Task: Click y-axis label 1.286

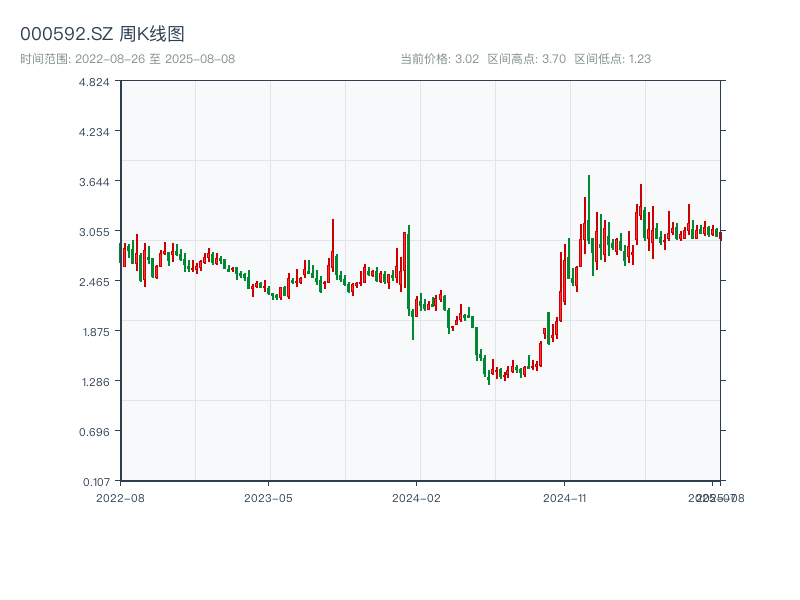Action: (x=95, y=382)
